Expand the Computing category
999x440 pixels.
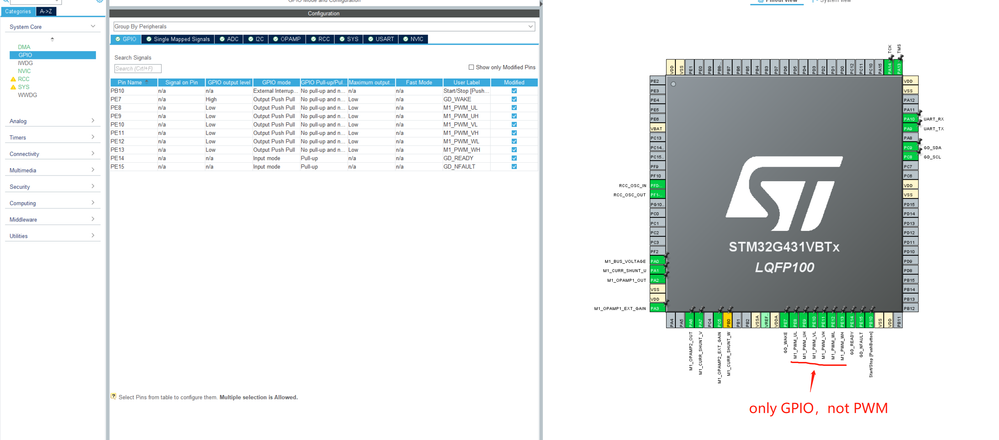(x=93, y=203)
